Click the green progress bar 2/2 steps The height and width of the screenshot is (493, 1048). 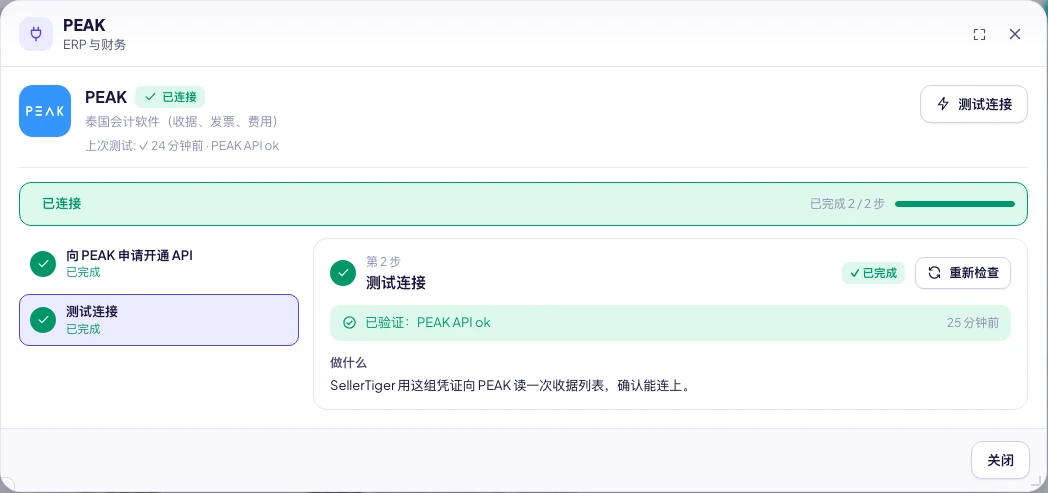[x=954, y=204]
